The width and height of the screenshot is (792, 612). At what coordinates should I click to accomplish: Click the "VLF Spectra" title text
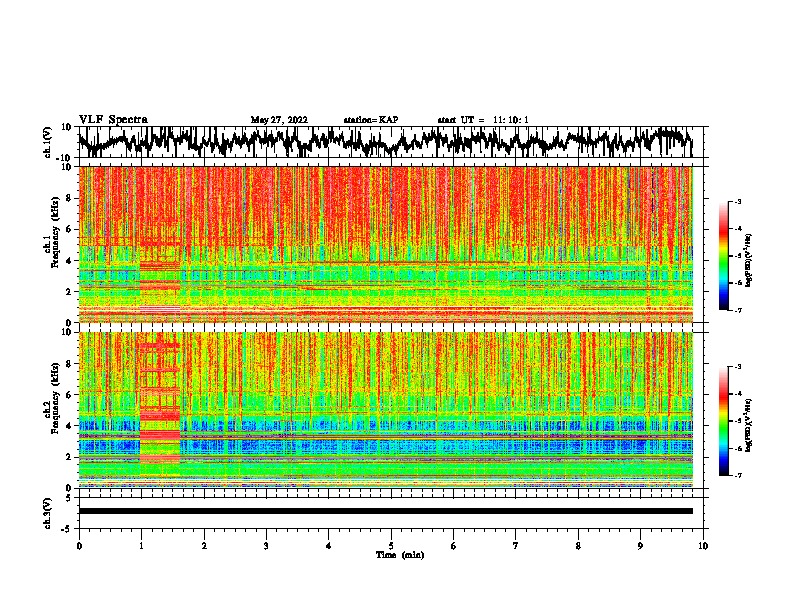pos(113,120)
